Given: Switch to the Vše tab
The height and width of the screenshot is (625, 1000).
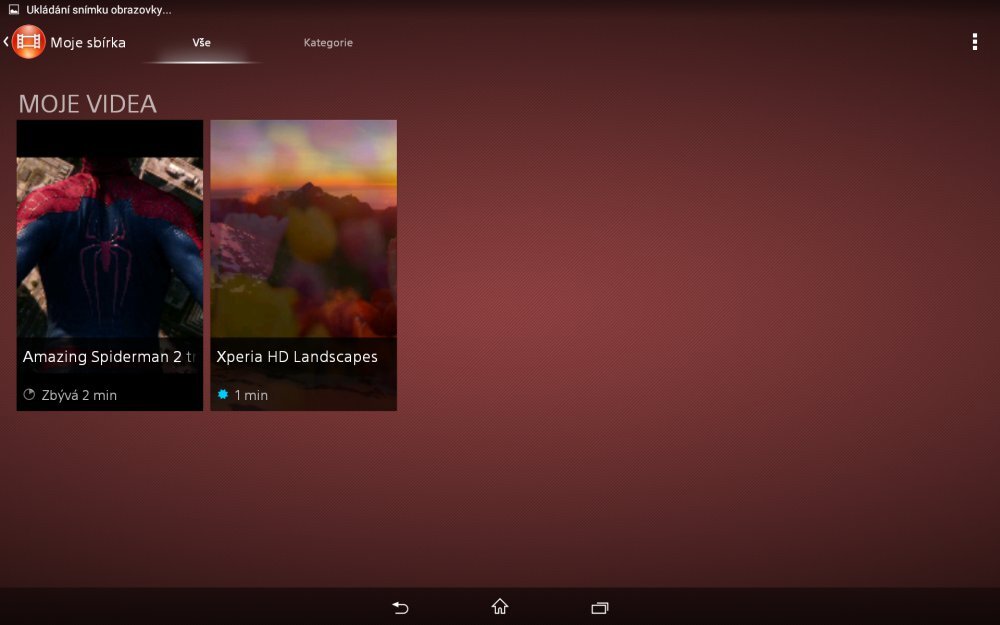Looking at the screenshot, I should coord(202,43).
